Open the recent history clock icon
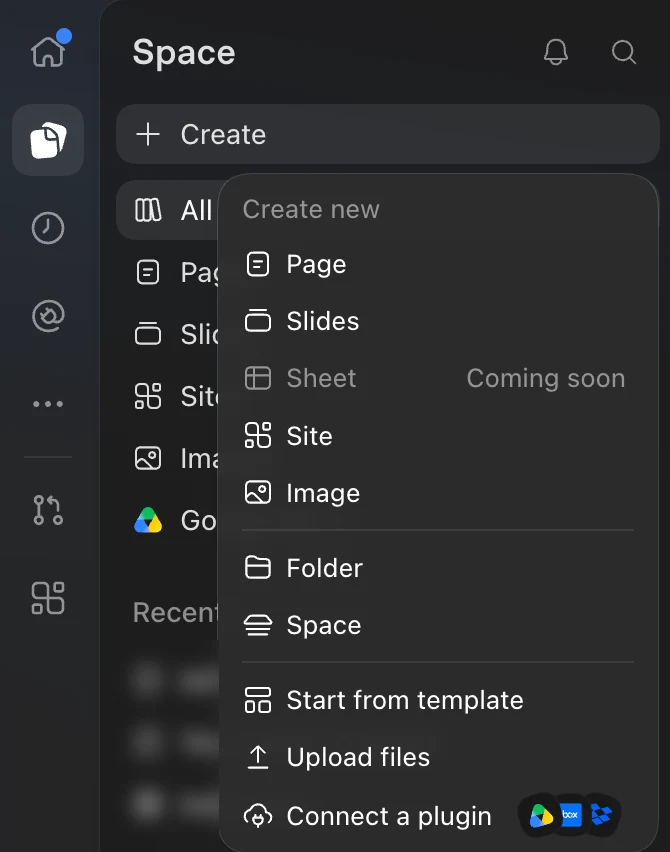This screenshot has height=852, width=670. 48,228
